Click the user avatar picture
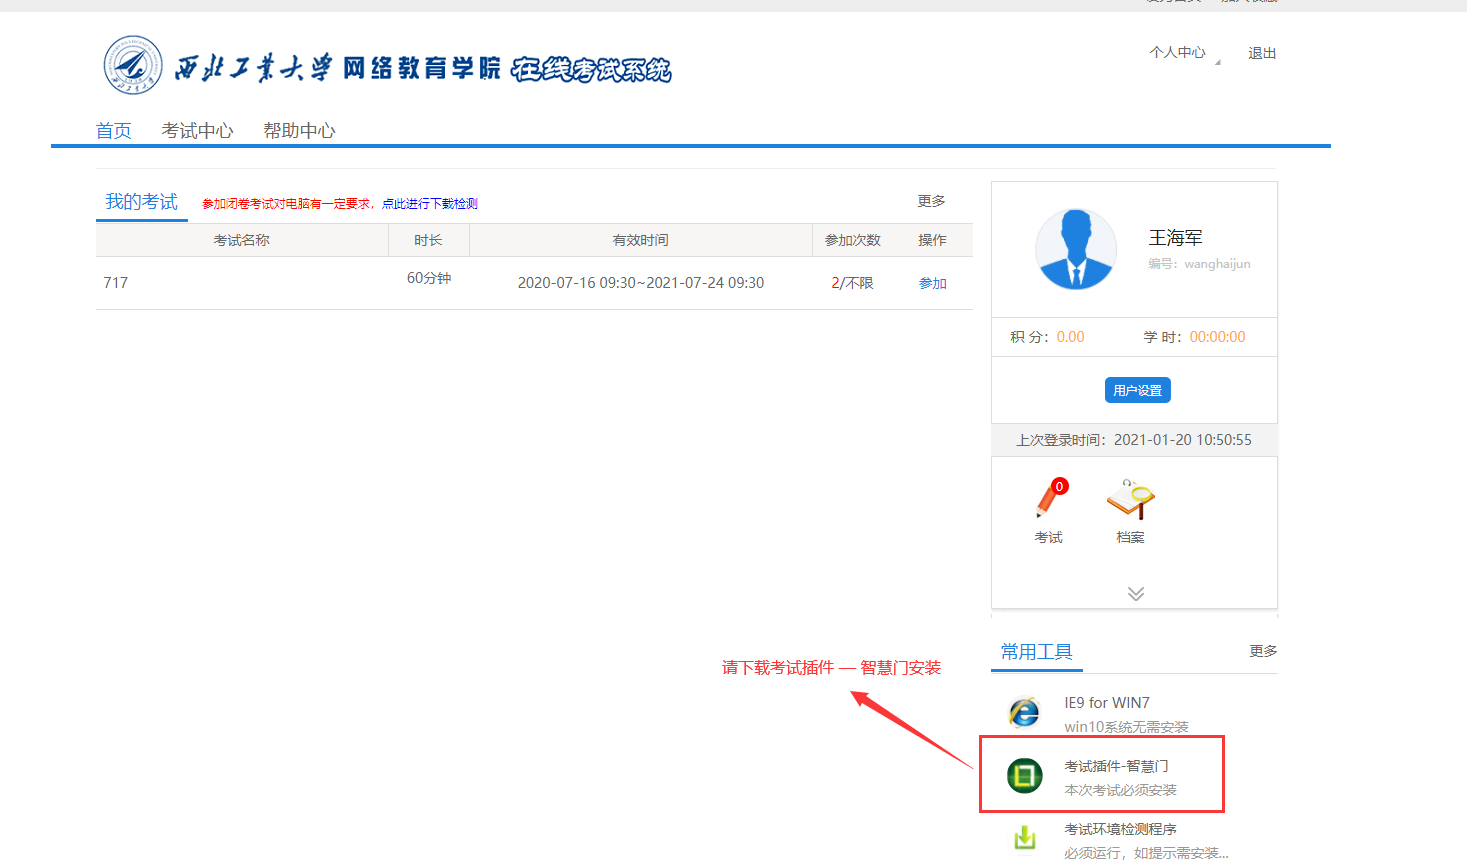 pos(1076,250)
